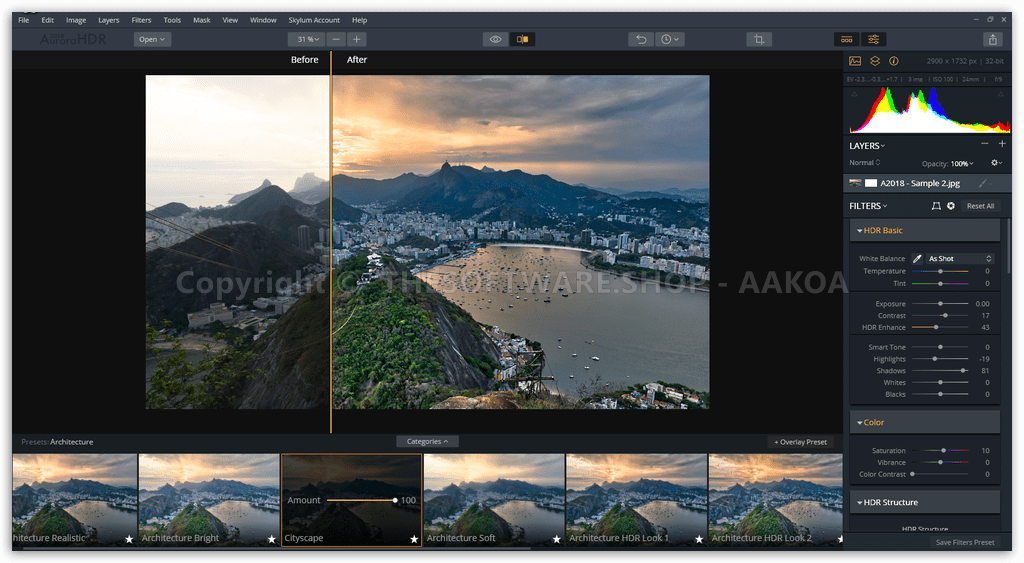
Task: Click the export share icon
Action: (x=993, y=39)
